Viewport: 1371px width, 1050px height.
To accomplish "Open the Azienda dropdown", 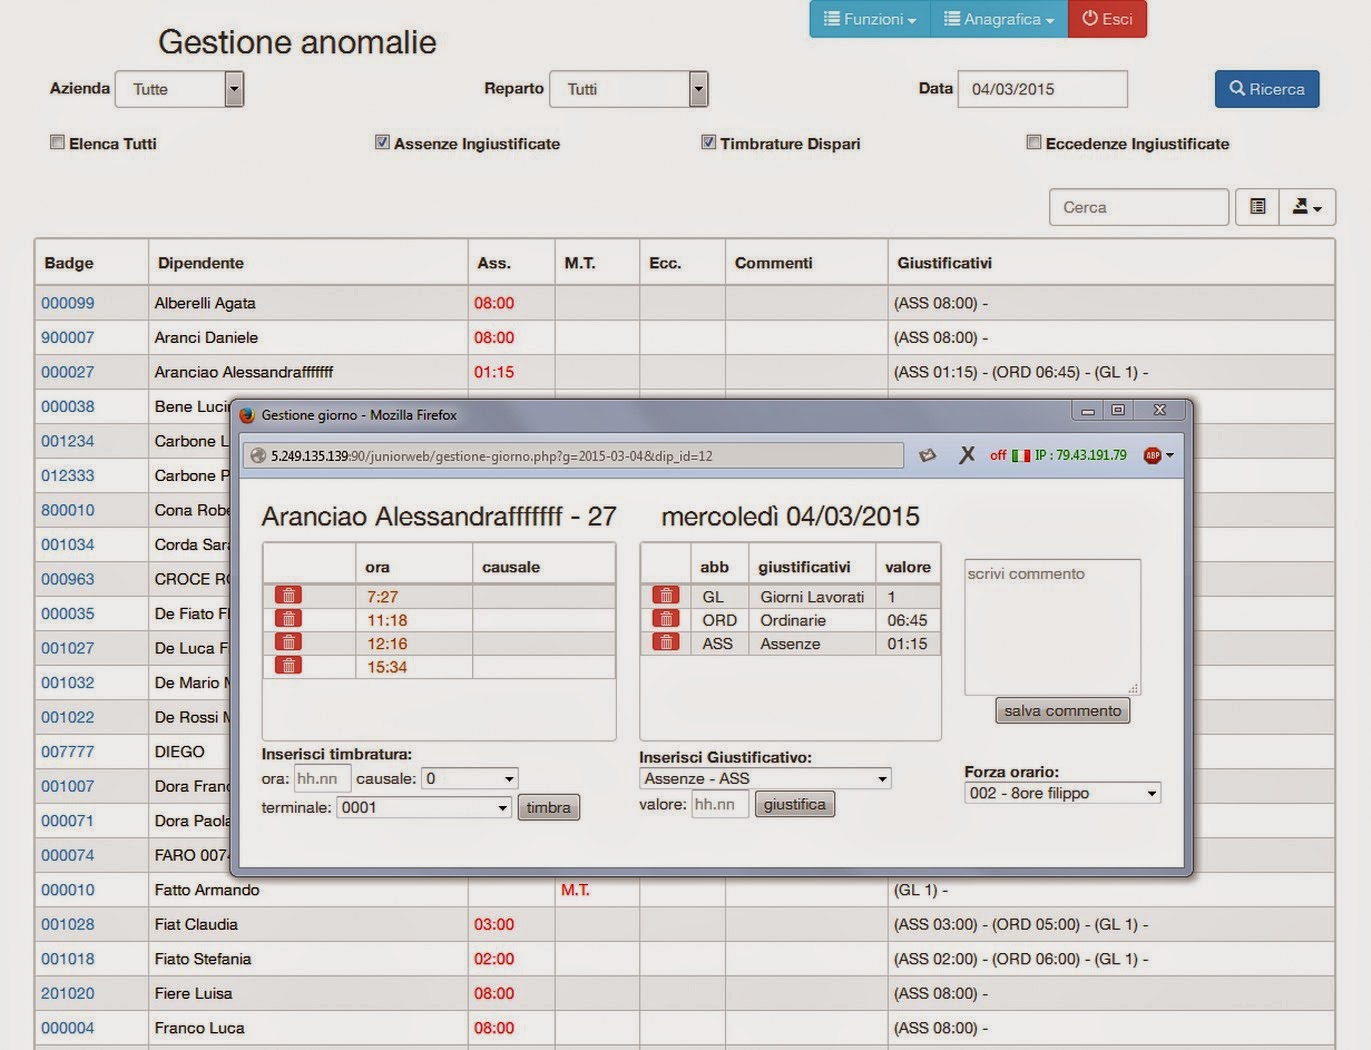I will pyautogui.click(x=180, y=89).
